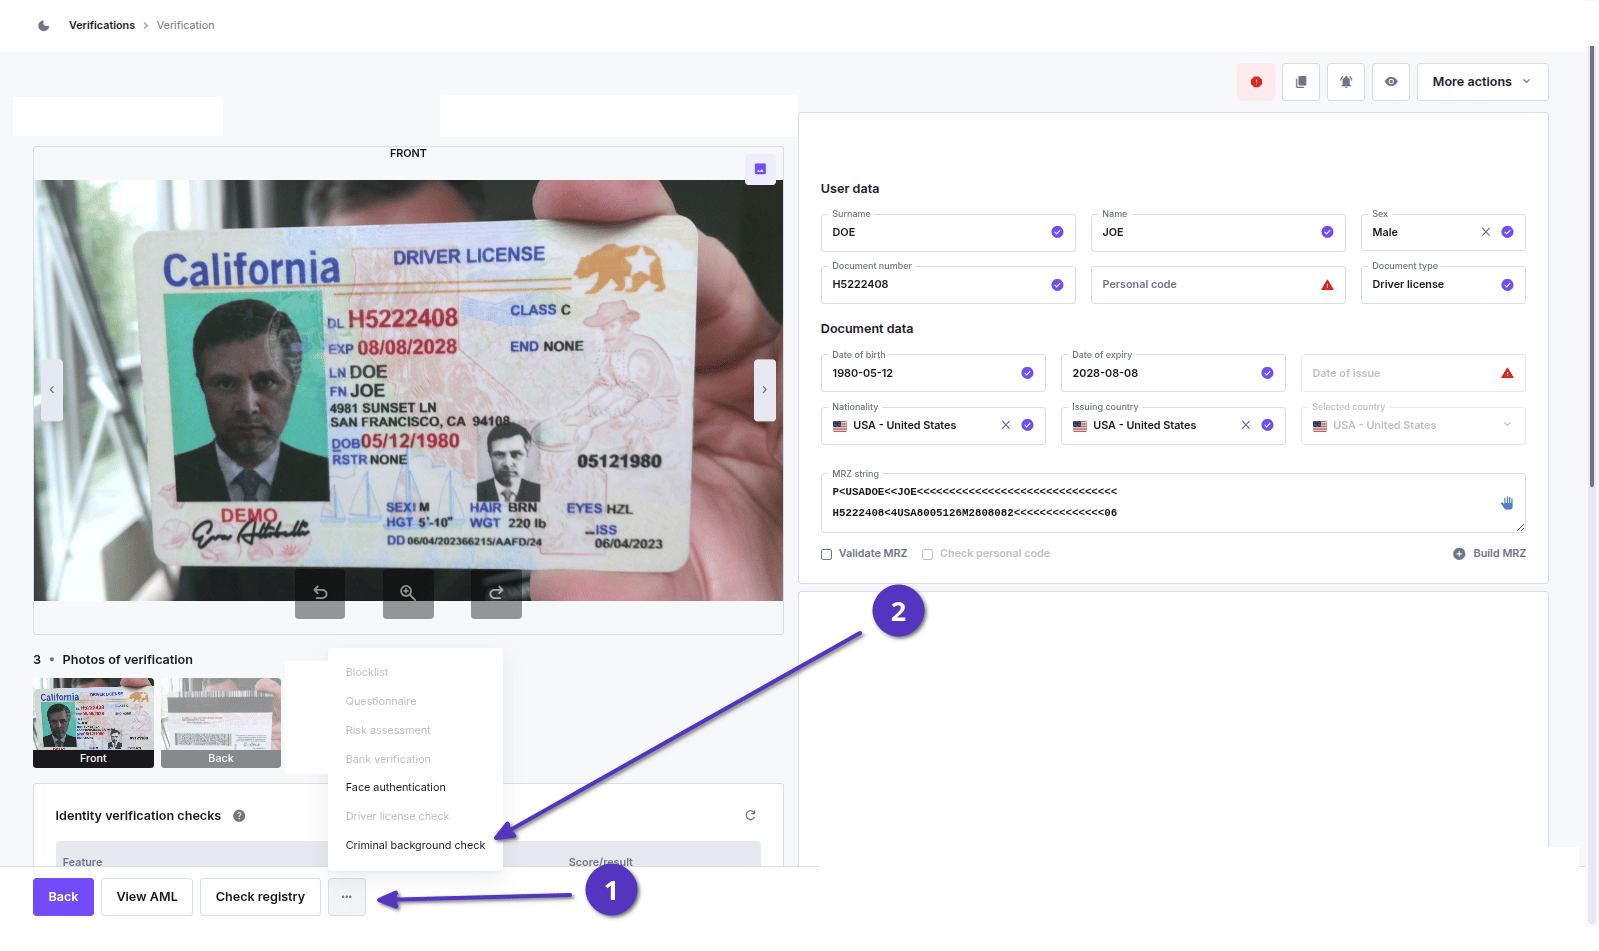Viewport: 1599px width, 951px height.
Task: Click the image icon above the license photo
Action: point(760,169)
